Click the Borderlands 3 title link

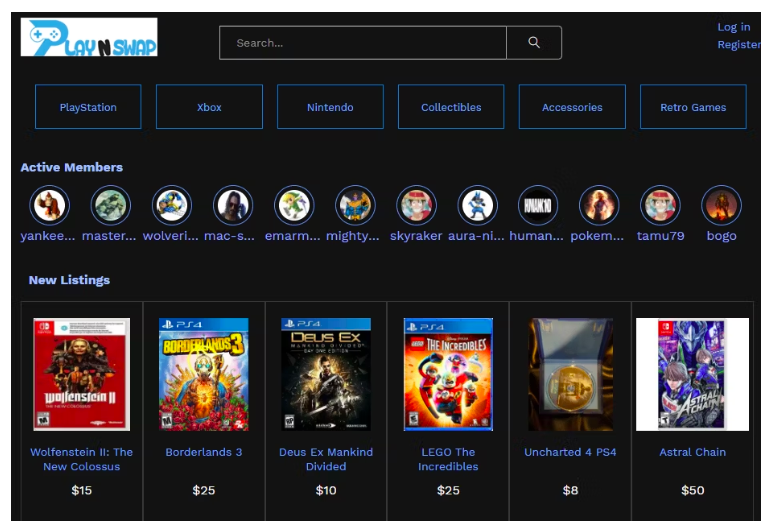click(204, 452)
